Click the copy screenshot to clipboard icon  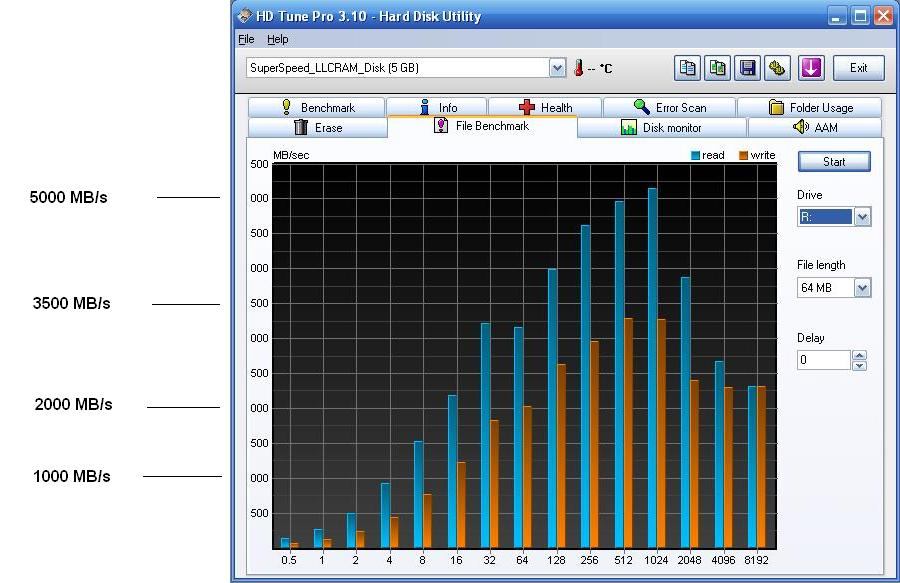717,68
